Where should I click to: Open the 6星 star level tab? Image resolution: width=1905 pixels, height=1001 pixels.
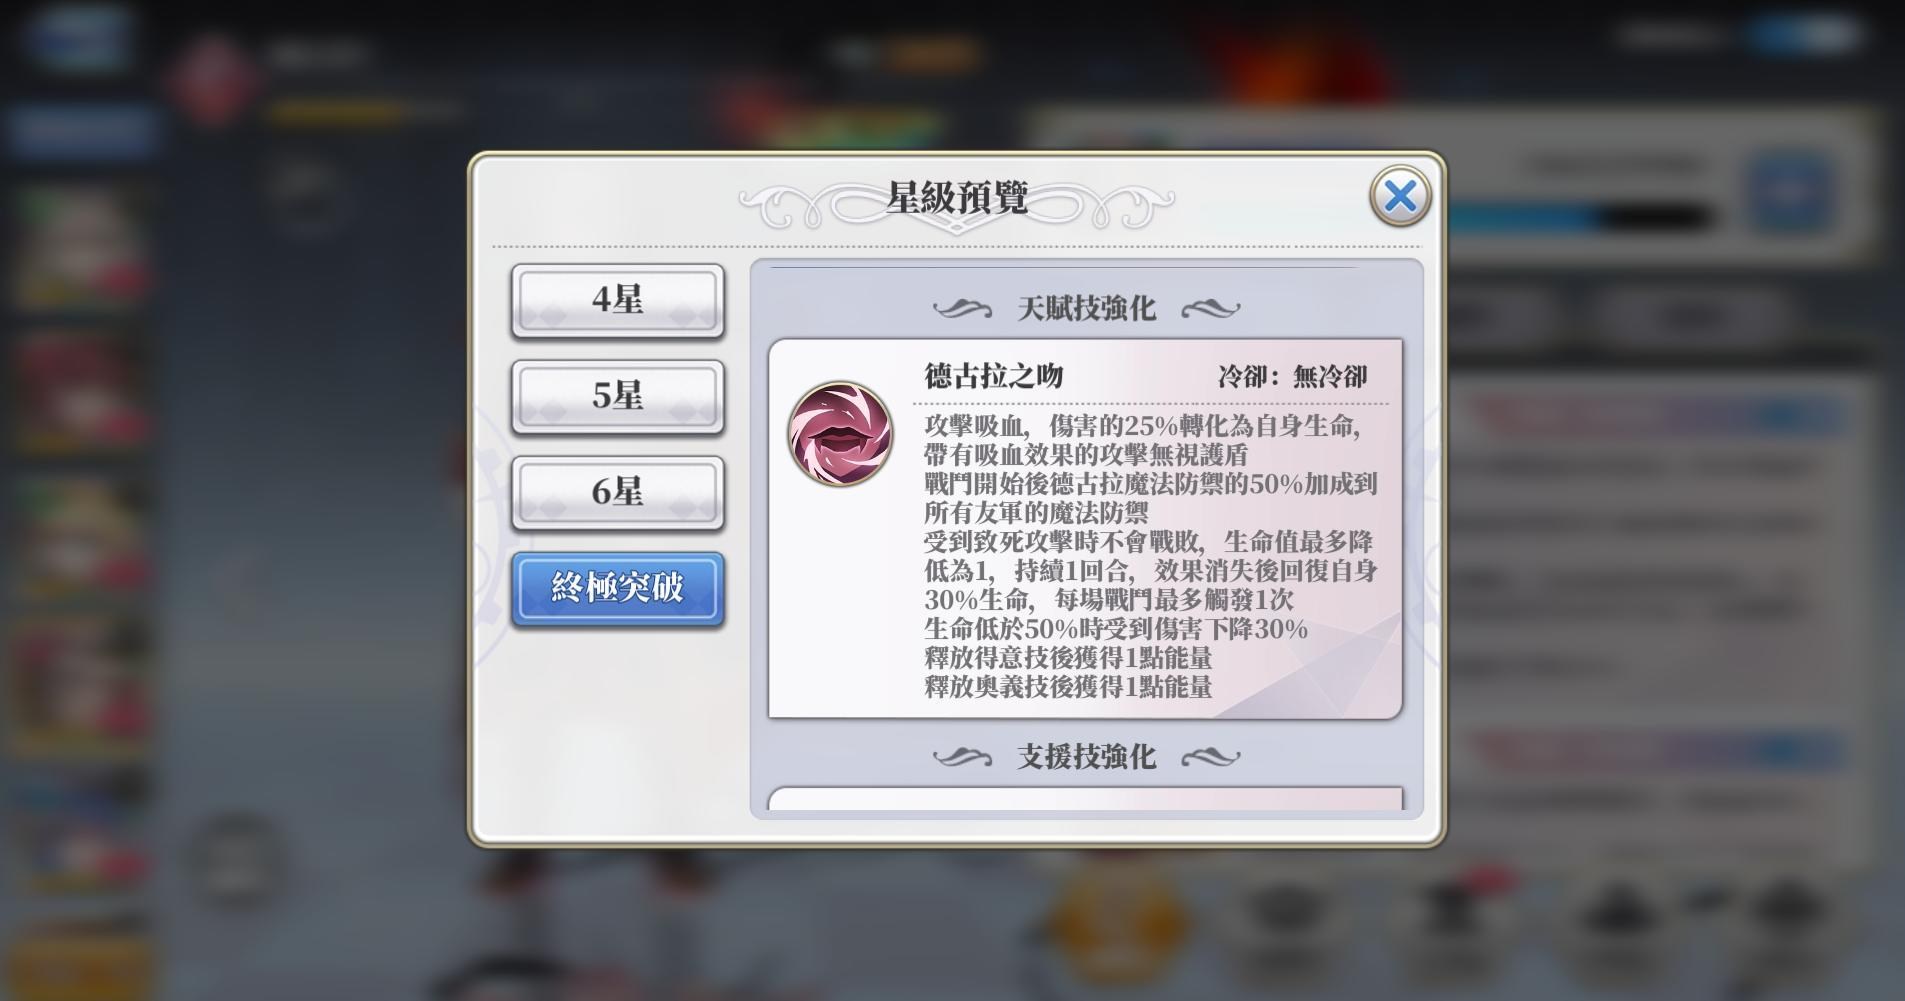point(617,492)
